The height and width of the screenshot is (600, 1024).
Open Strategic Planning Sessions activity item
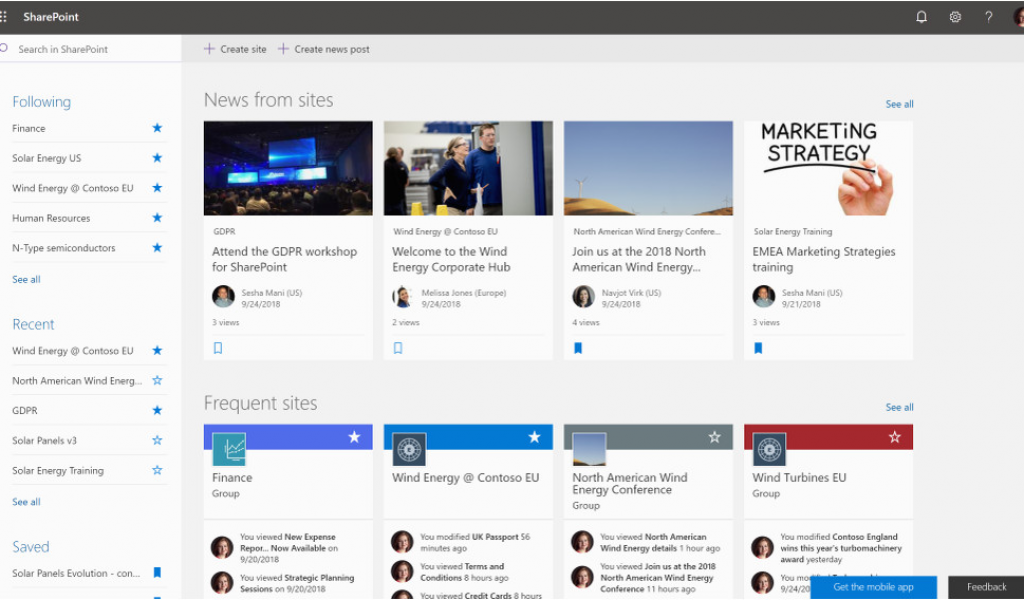(x=296, y=583)
